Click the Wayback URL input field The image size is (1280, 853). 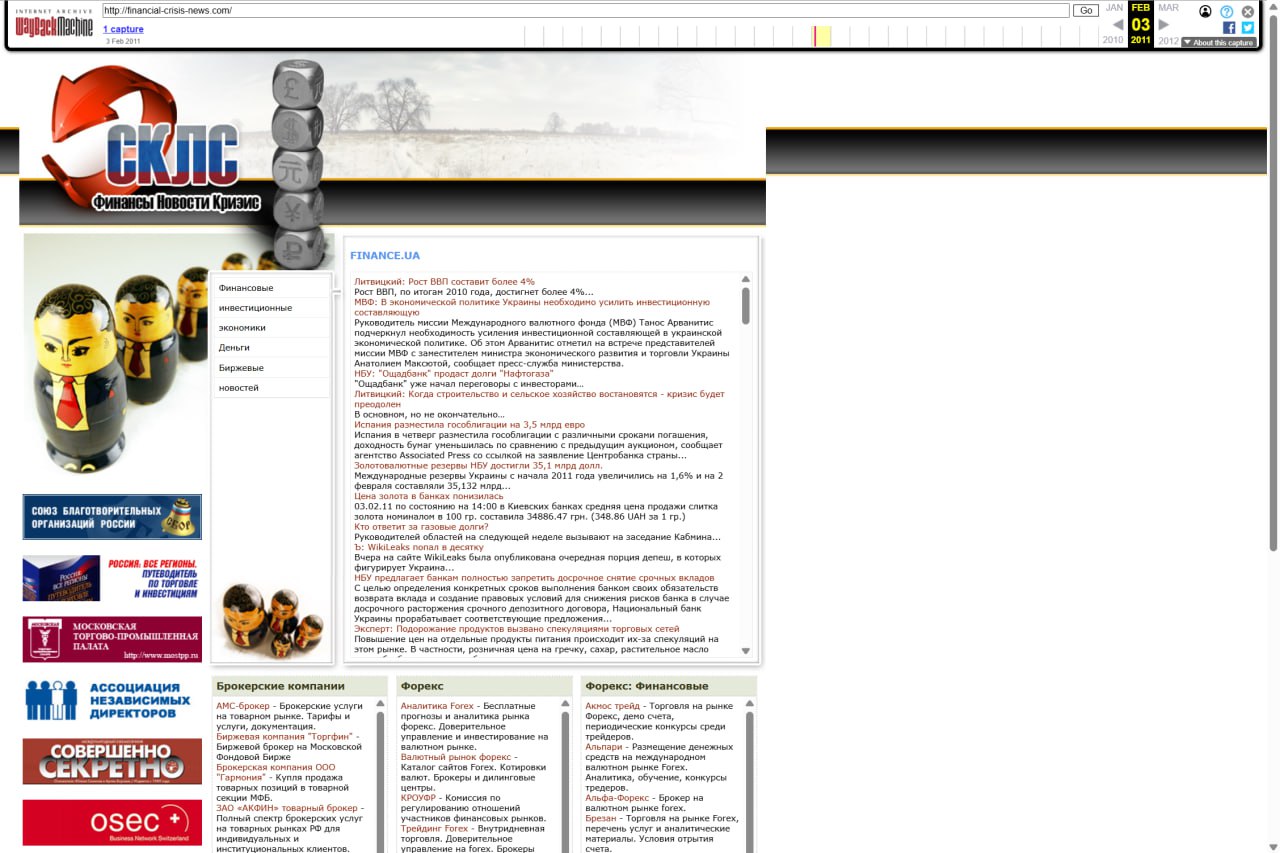point(585,10)
